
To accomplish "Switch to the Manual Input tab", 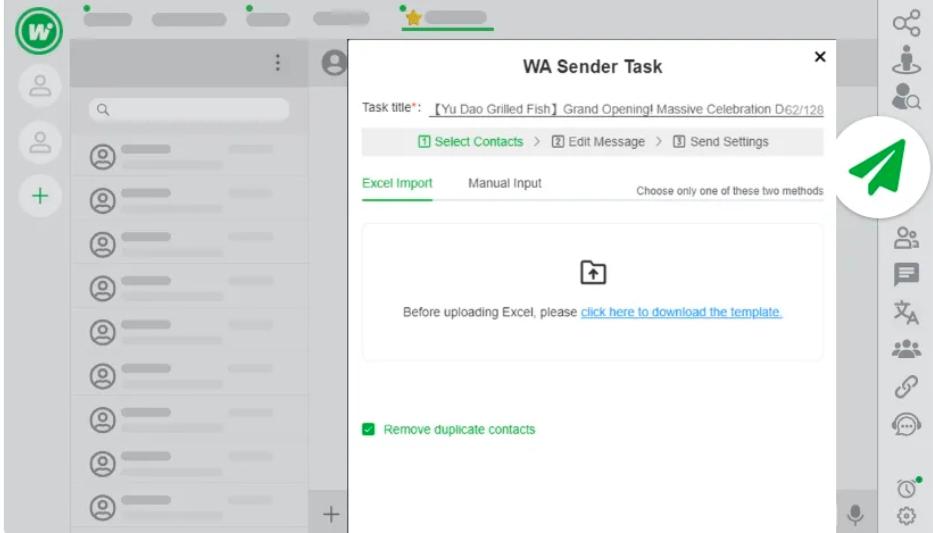I will pyautogui.click(x=504, y=184).
